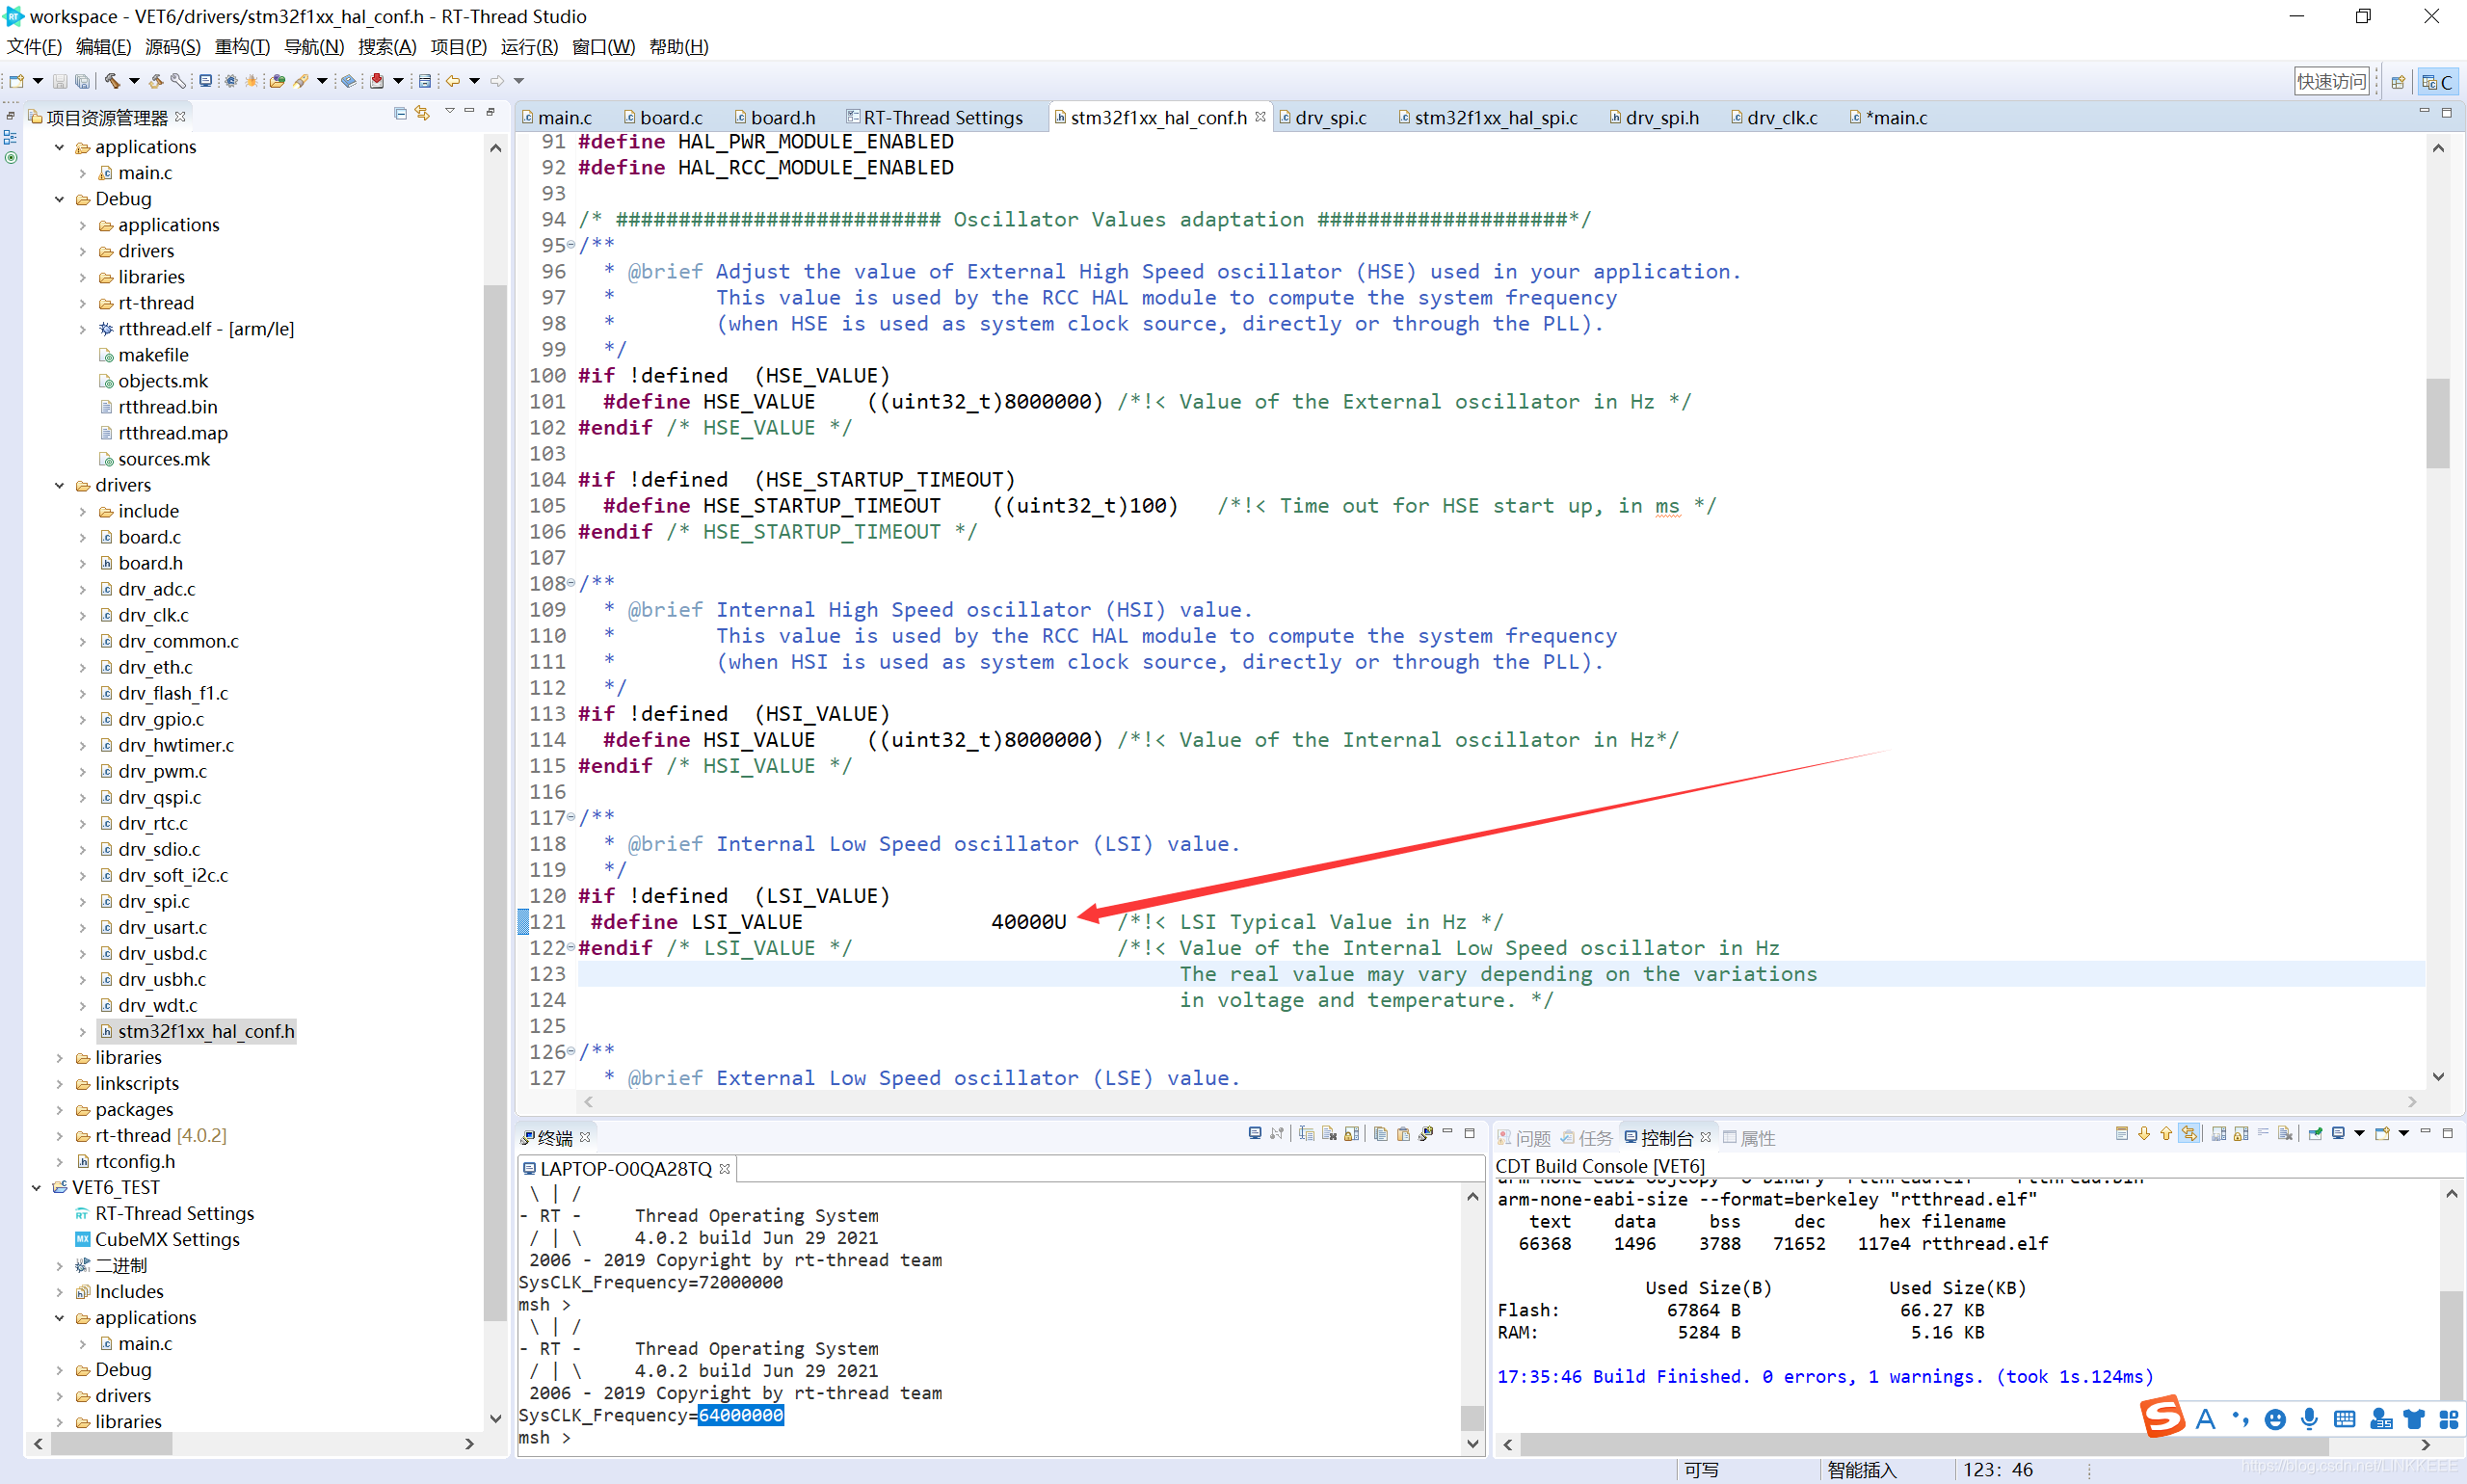Open the dropdown next to download firmware icon
The width and height of the screenshot is (2467, 1484).
point(399,81)
